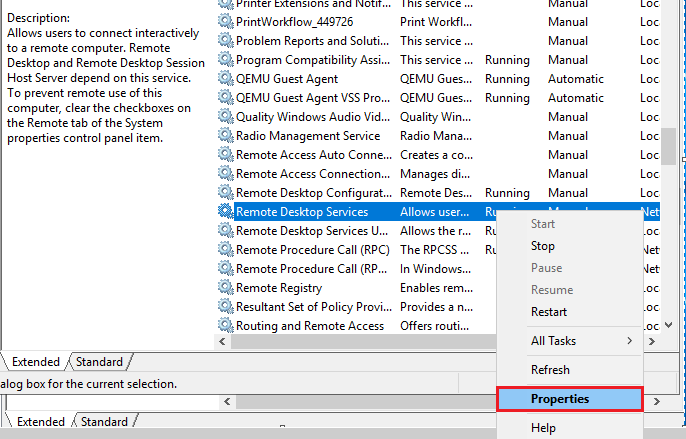This screenshot has height=439, width=686.
Task: Select the Remote Registry service name
Action: 279,288
